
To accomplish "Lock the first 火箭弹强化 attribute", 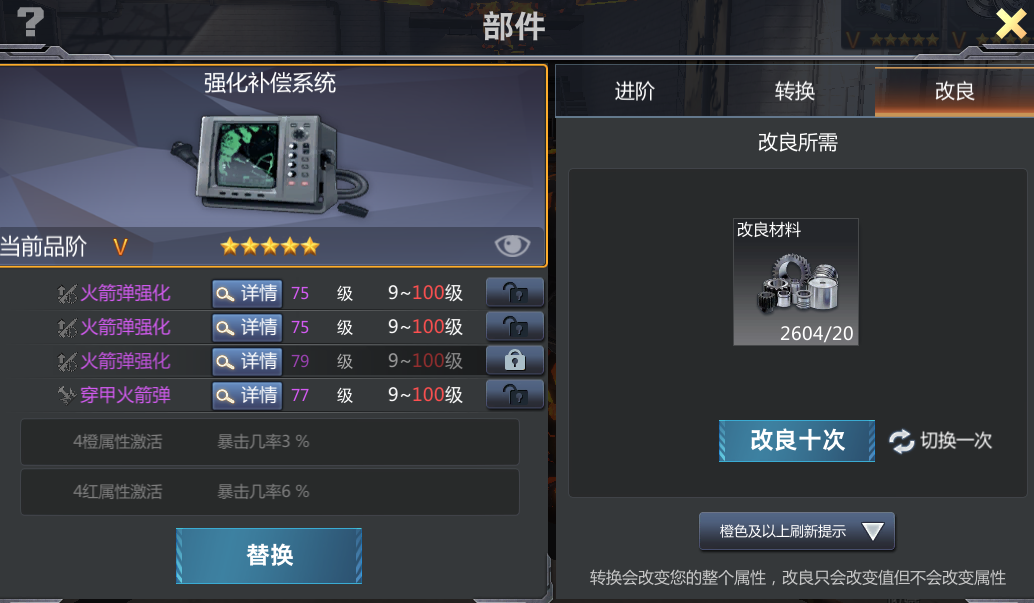I will [x=515, y=292].
